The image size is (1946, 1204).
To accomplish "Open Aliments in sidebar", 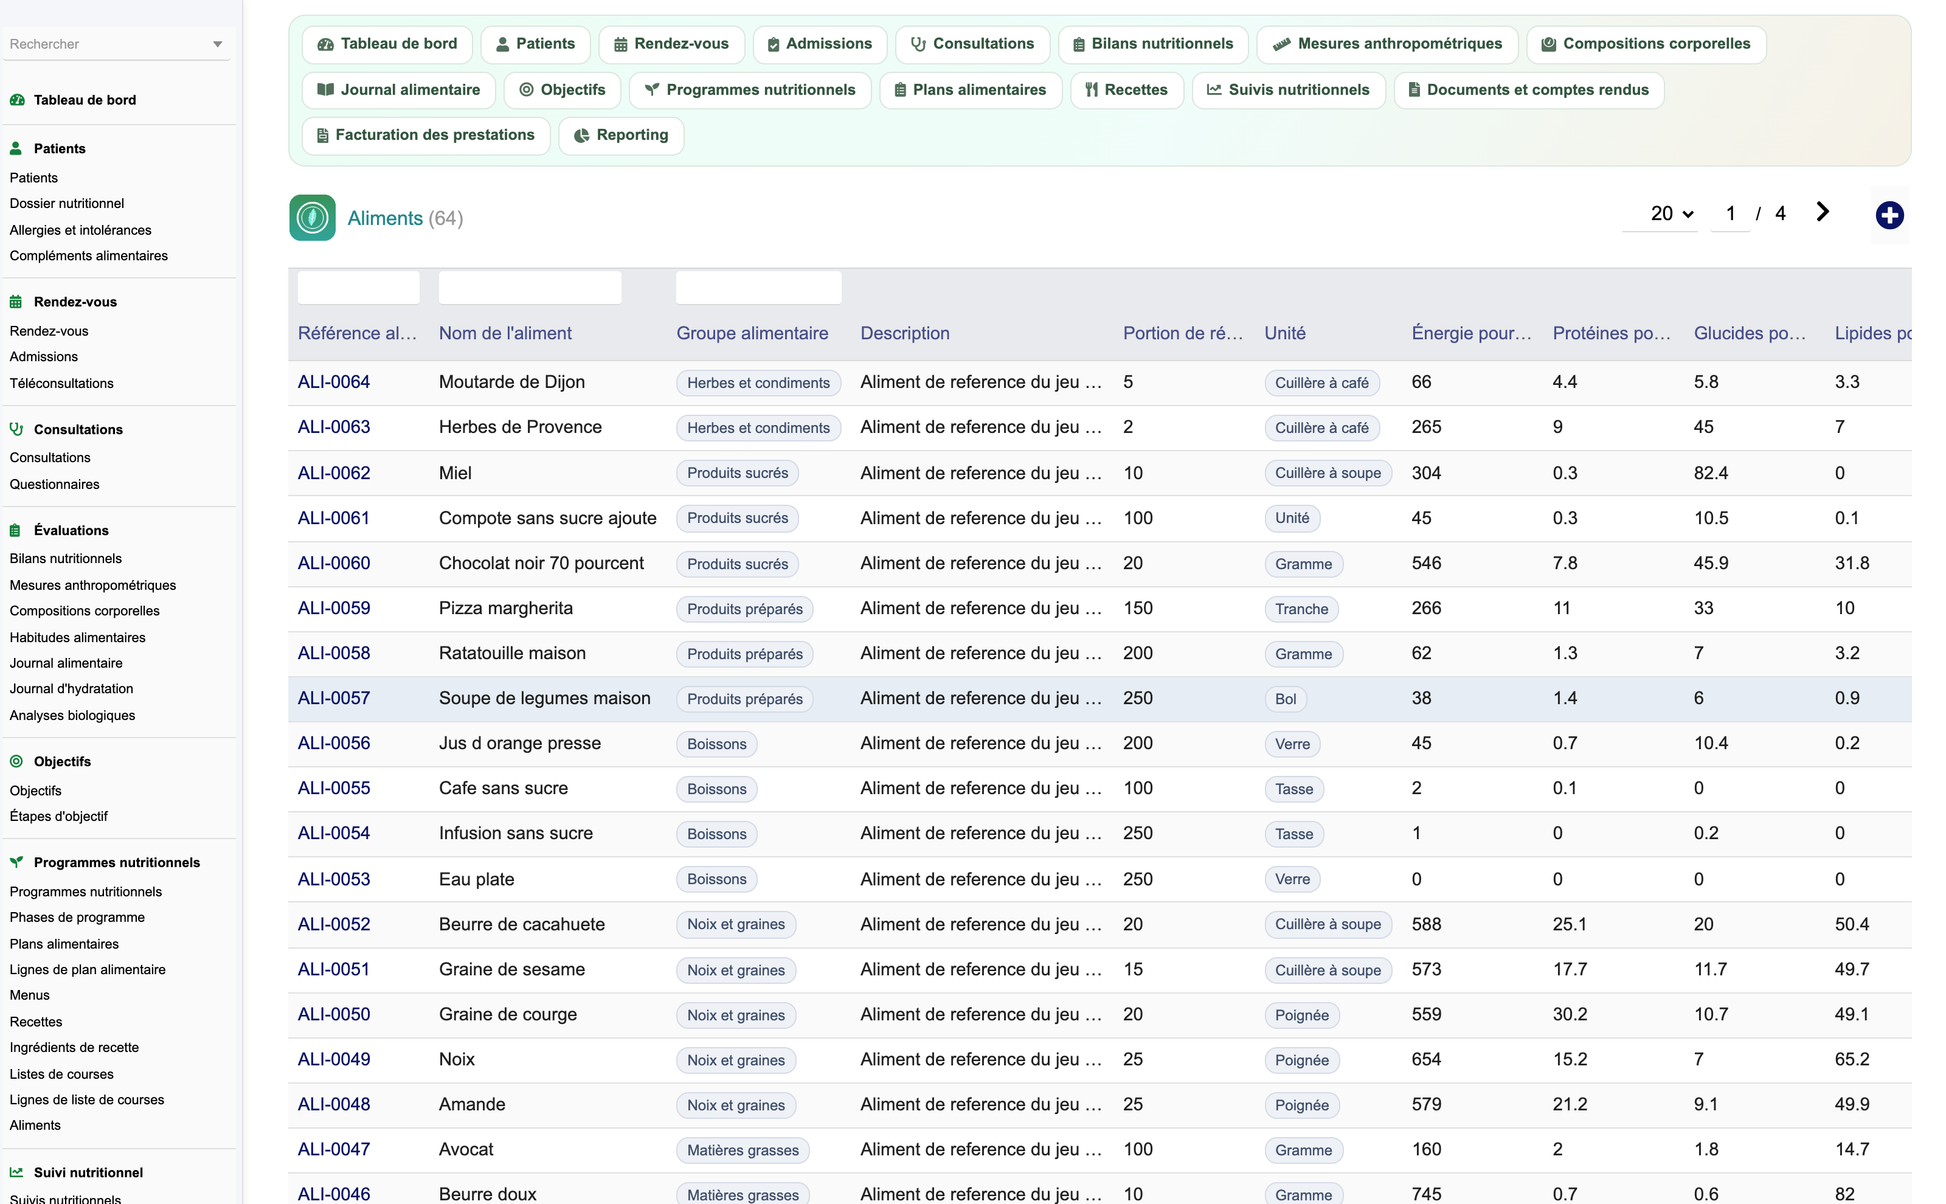I will point(35,1125).
